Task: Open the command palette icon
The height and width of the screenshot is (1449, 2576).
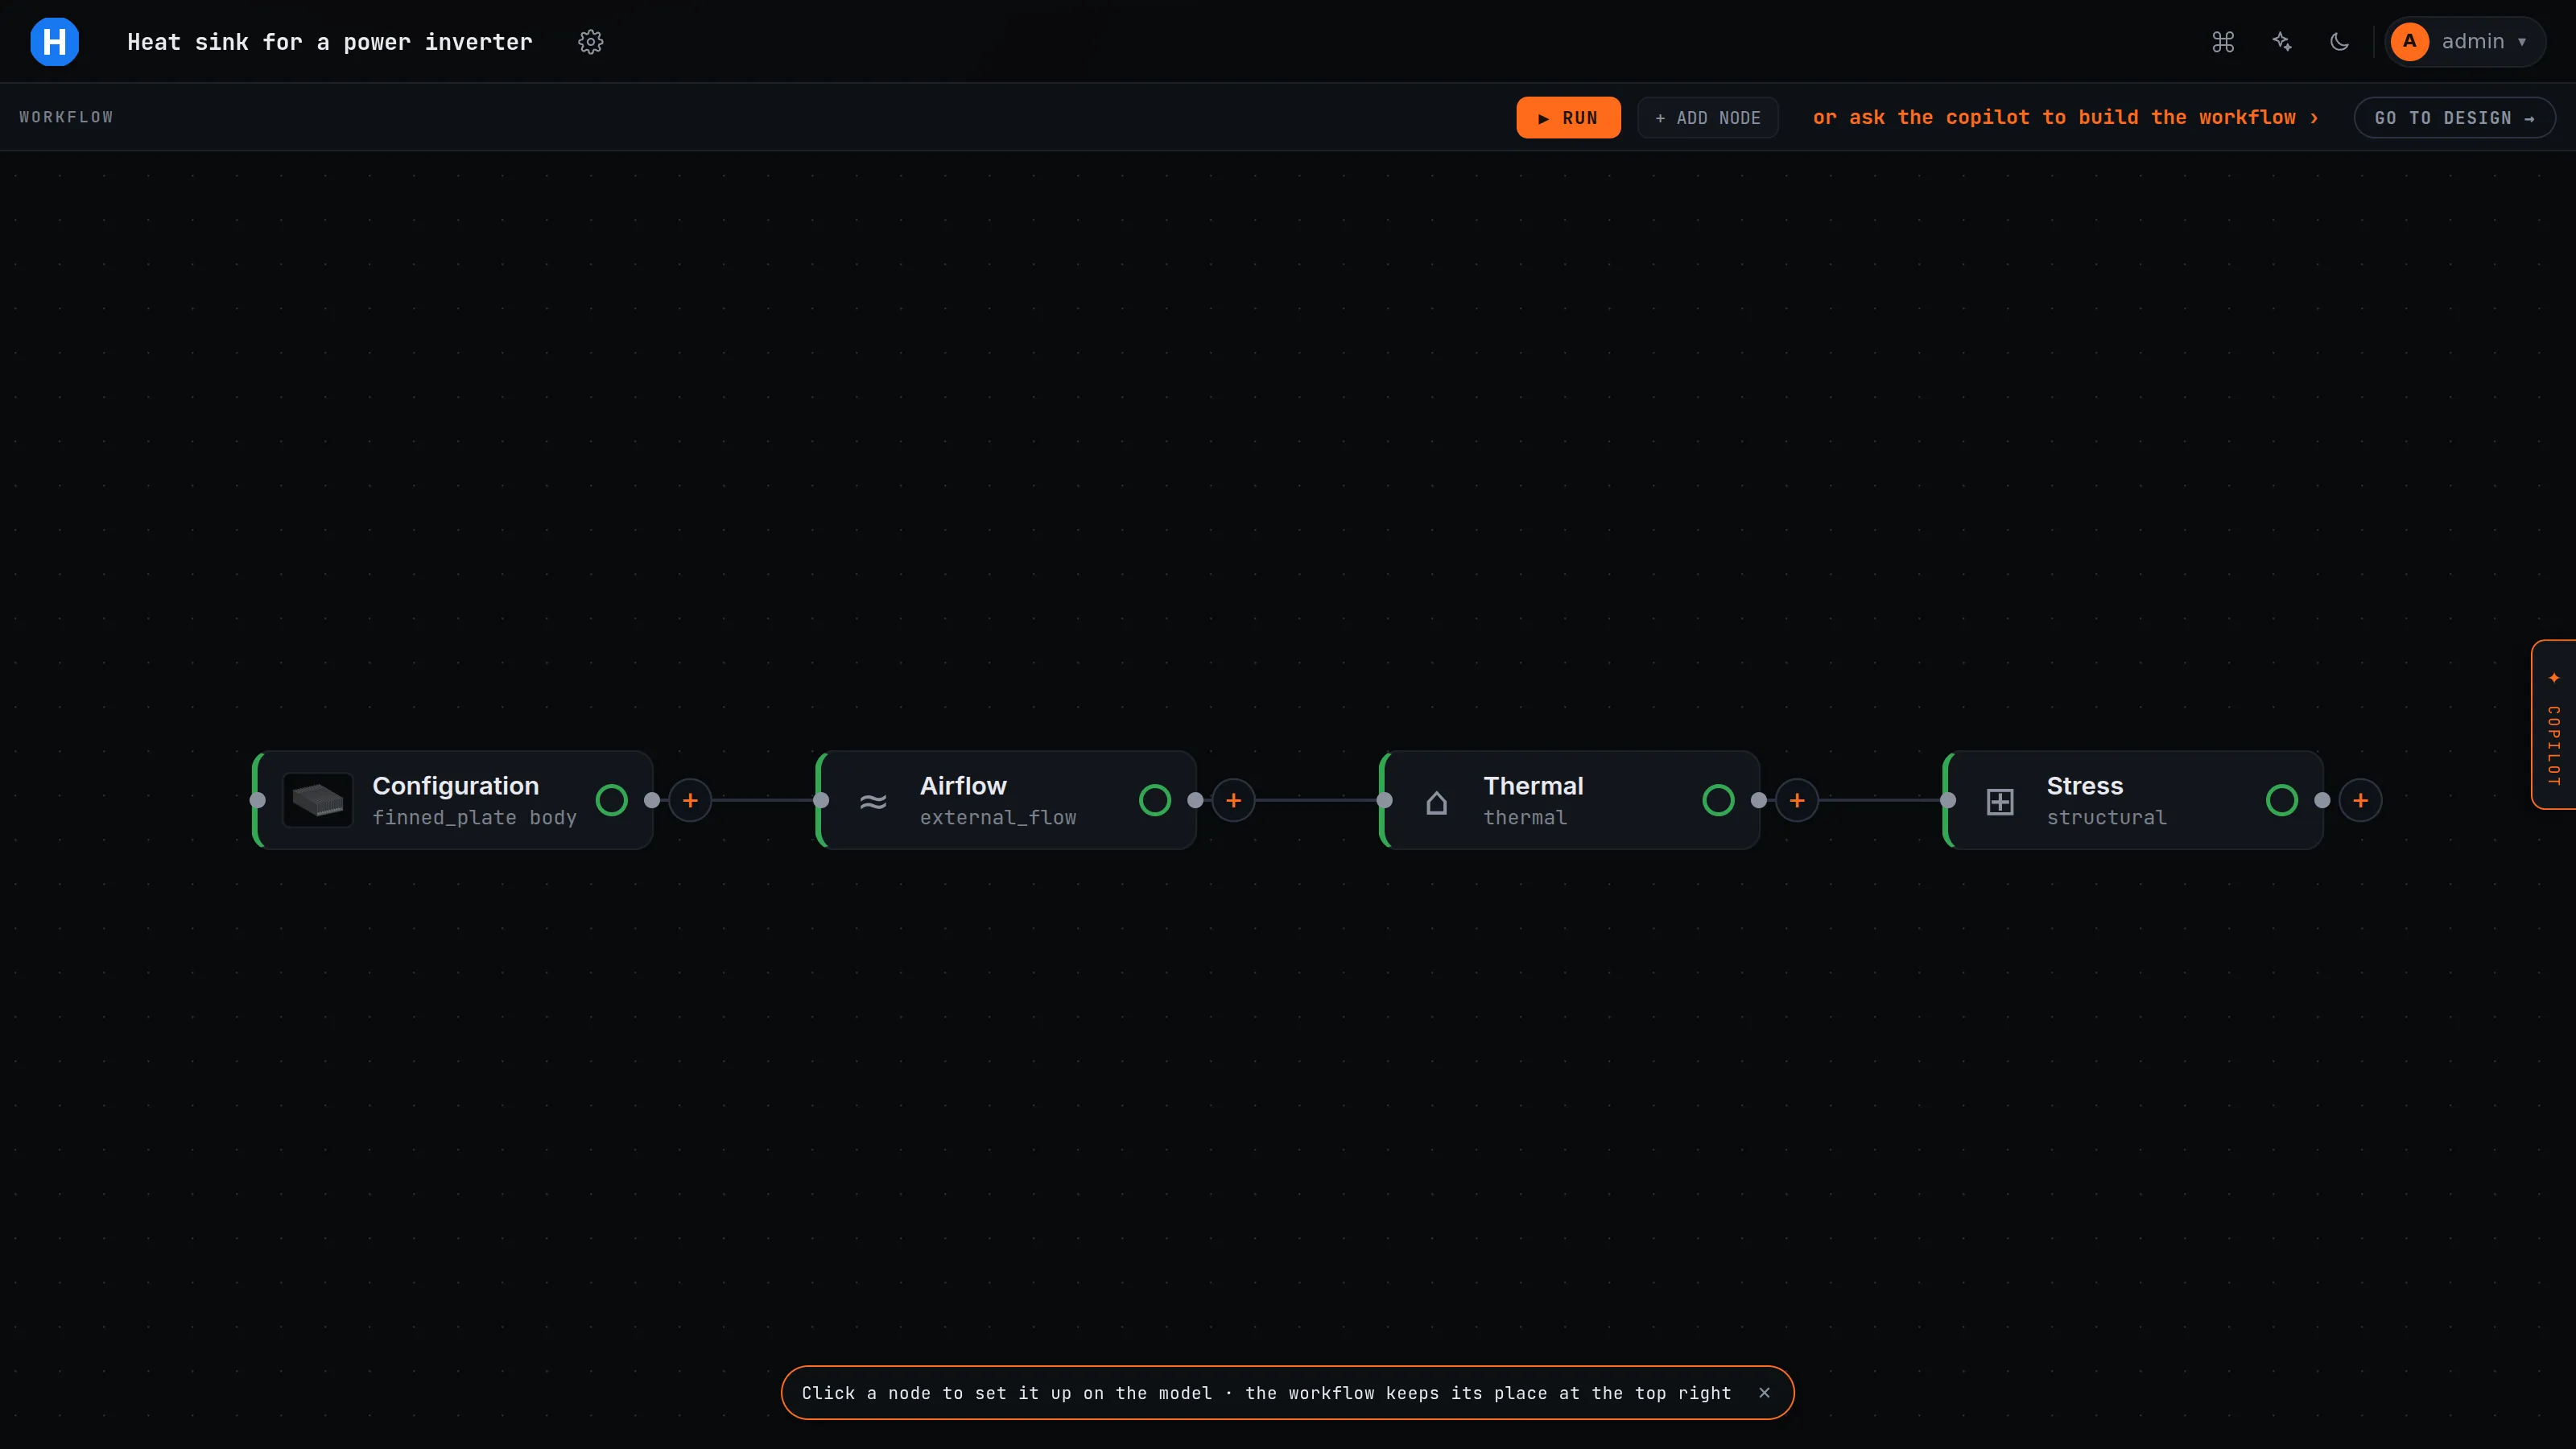Action: 2223,42
